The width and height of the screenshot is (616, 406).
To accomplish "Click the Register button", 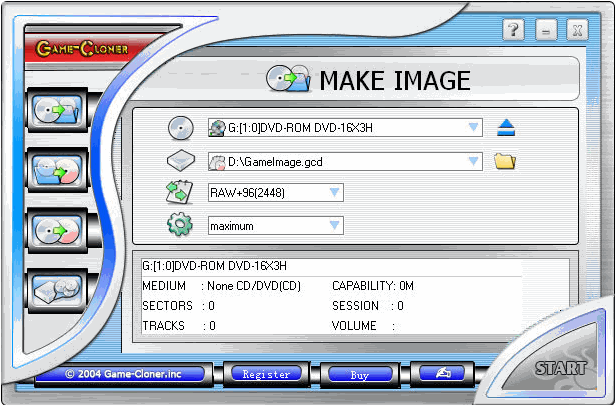I will [266, 374].
